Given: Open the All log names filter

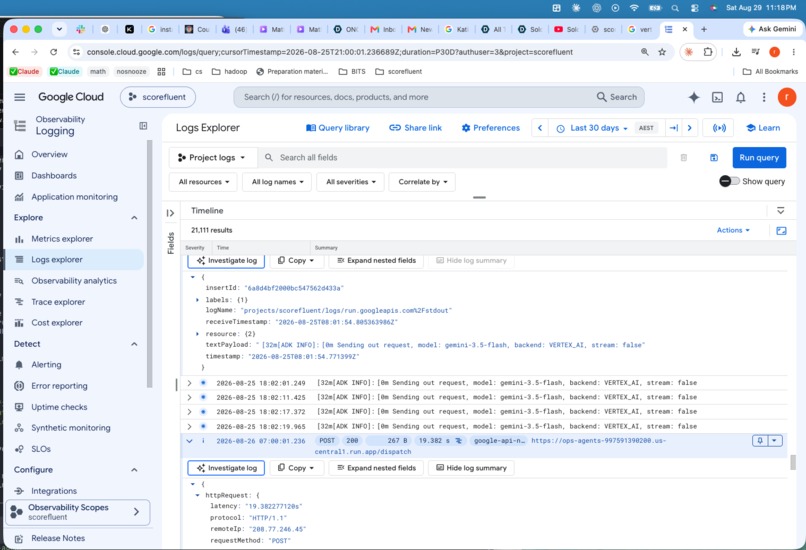Looking at the screenshot, I should click(277, 182).
